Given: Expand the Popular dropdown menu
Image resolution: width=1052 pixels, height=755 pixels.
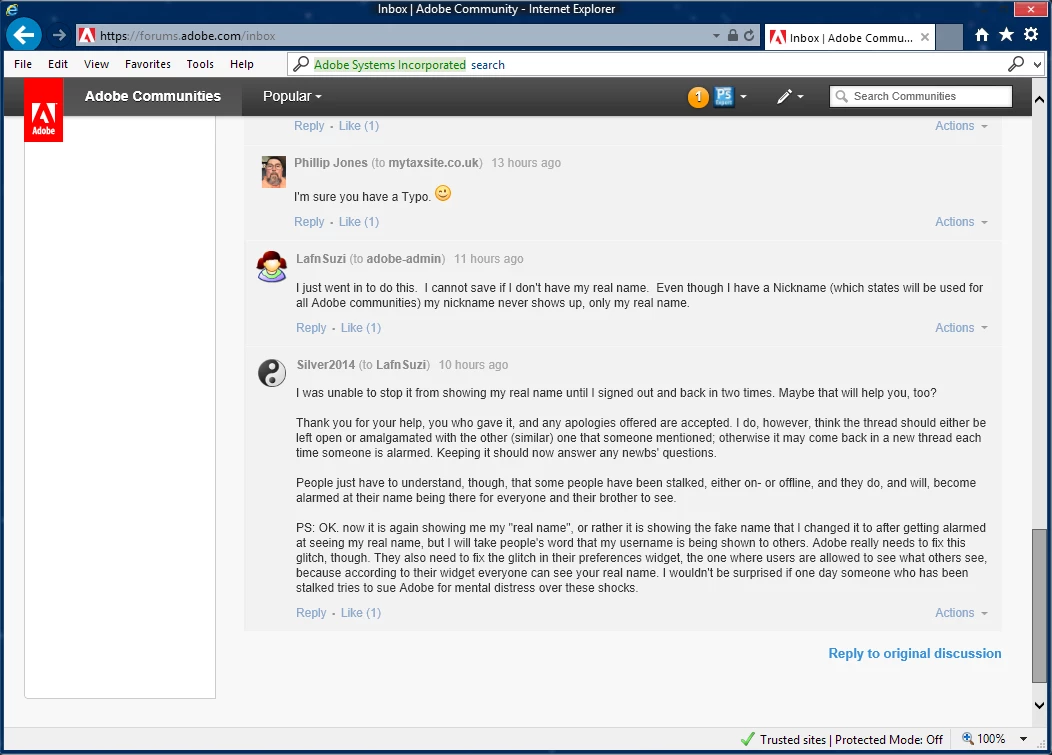Looking at the screenshot, I should [293, 97].
